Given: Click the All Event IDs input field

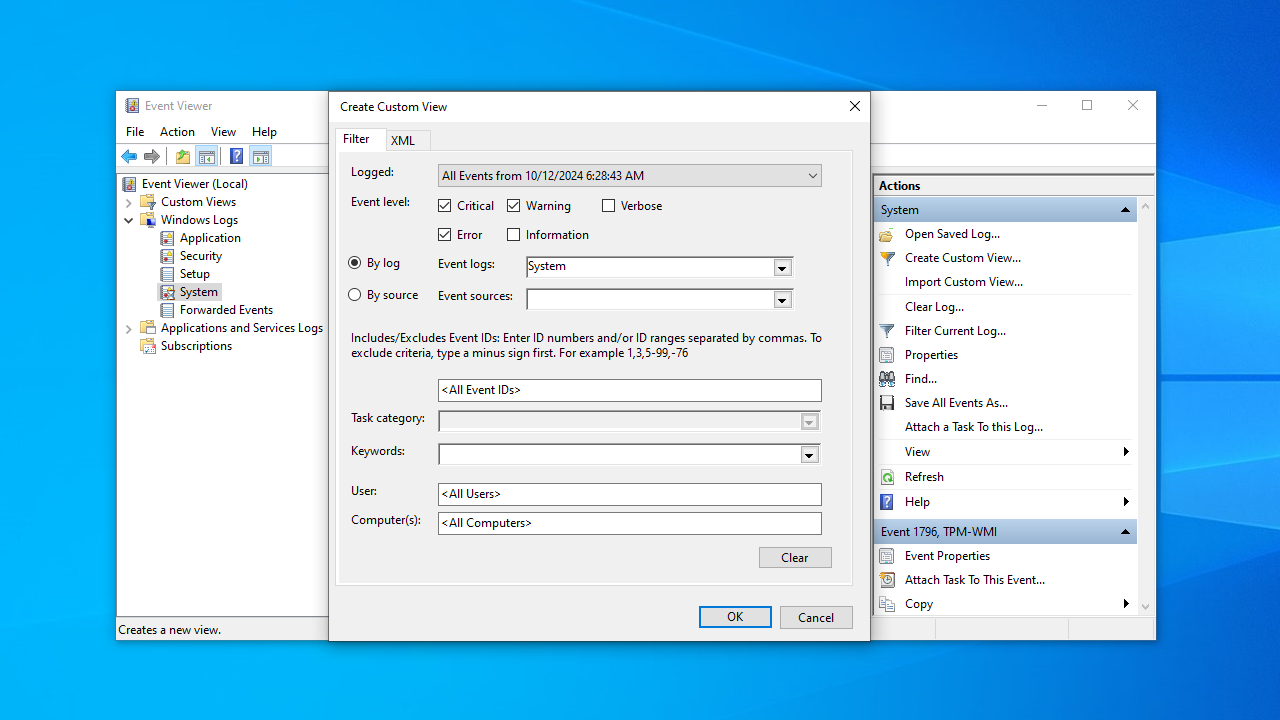Looking at the screenshot, I should [630, 390].
